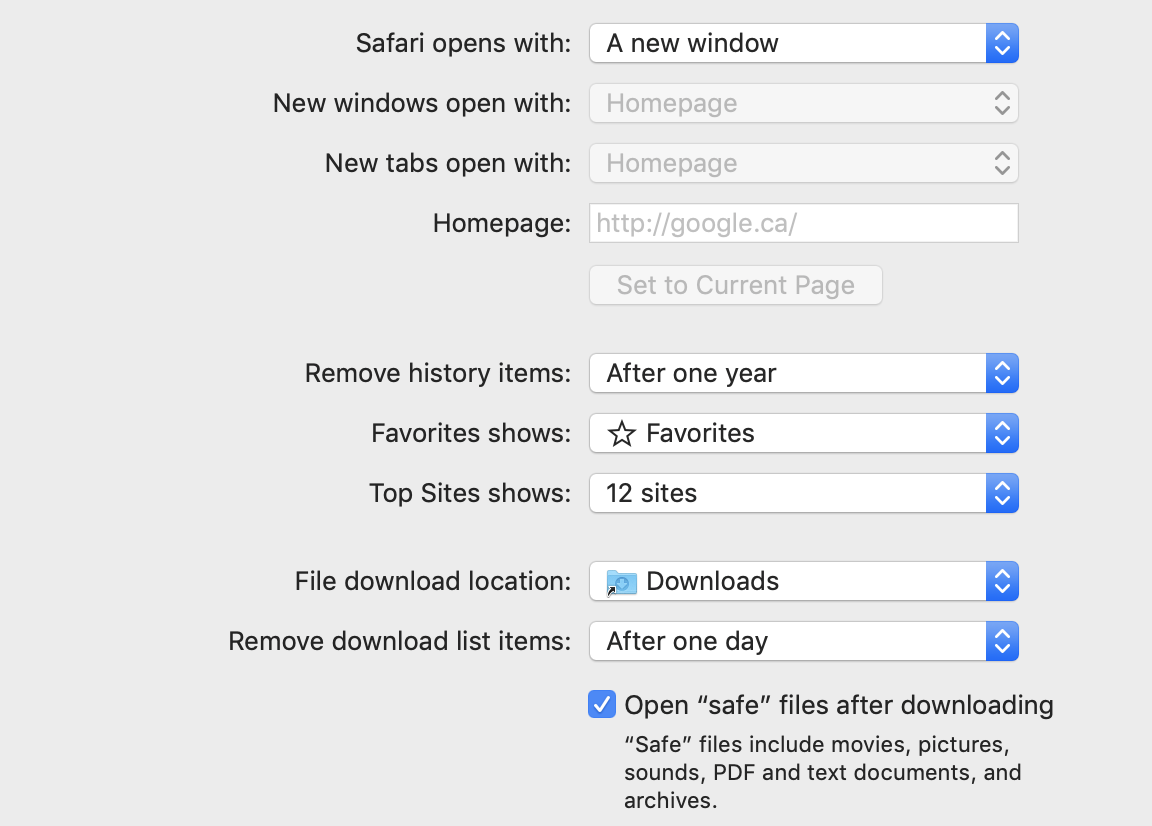Open the New windows open with dropdown

pos(788,103)
